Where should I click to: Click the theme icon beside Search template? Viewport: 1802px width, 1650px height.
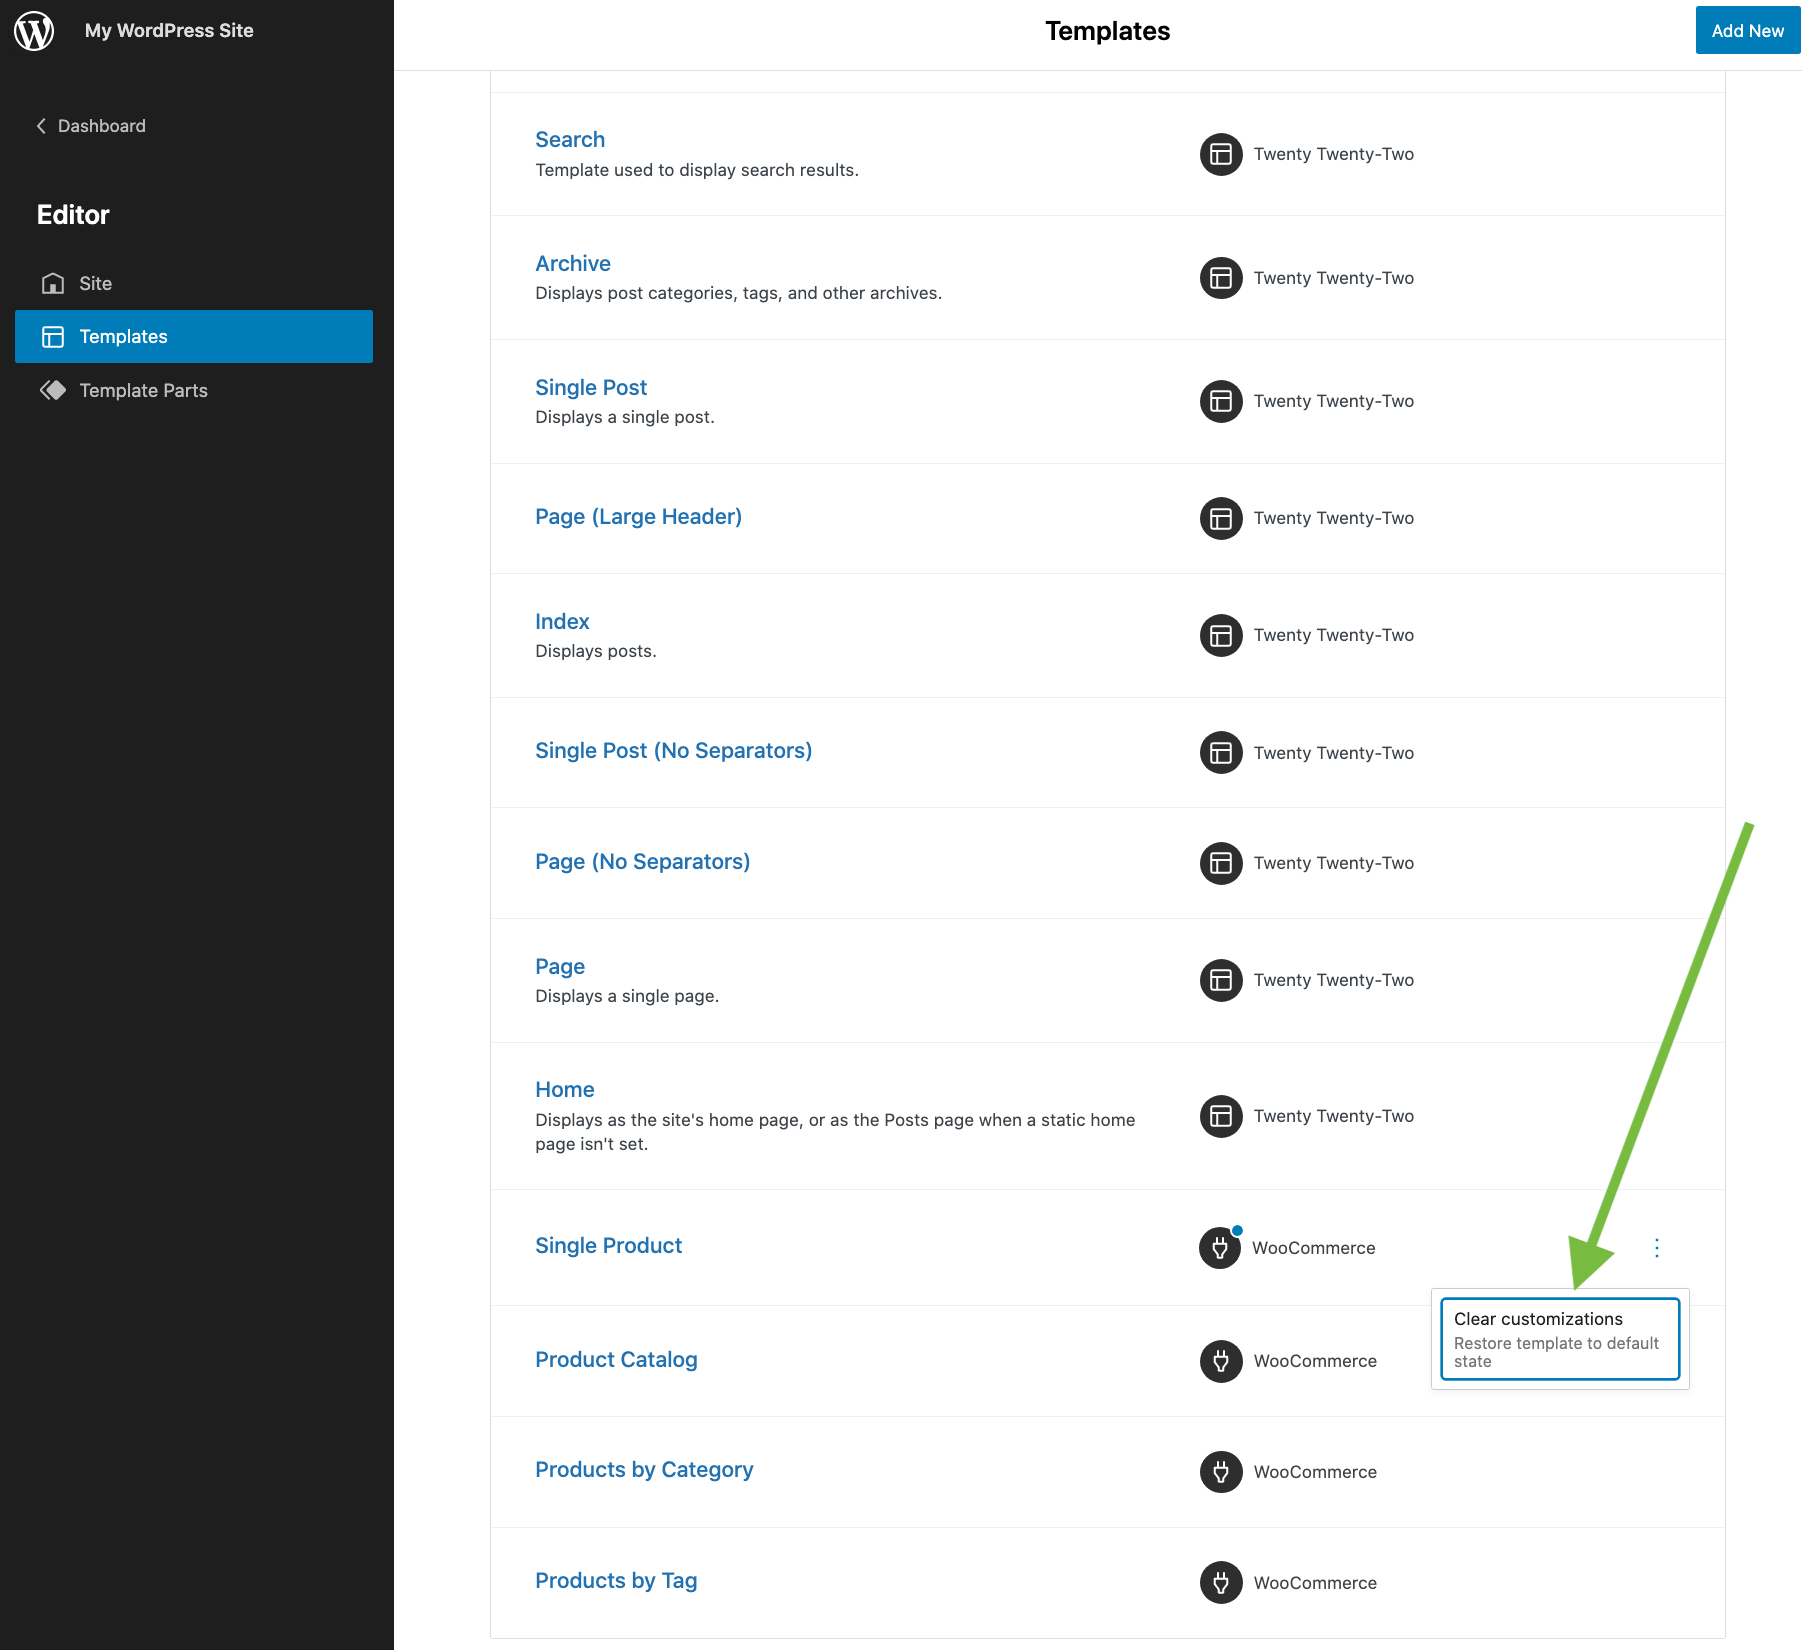(x=1220, y=154)
